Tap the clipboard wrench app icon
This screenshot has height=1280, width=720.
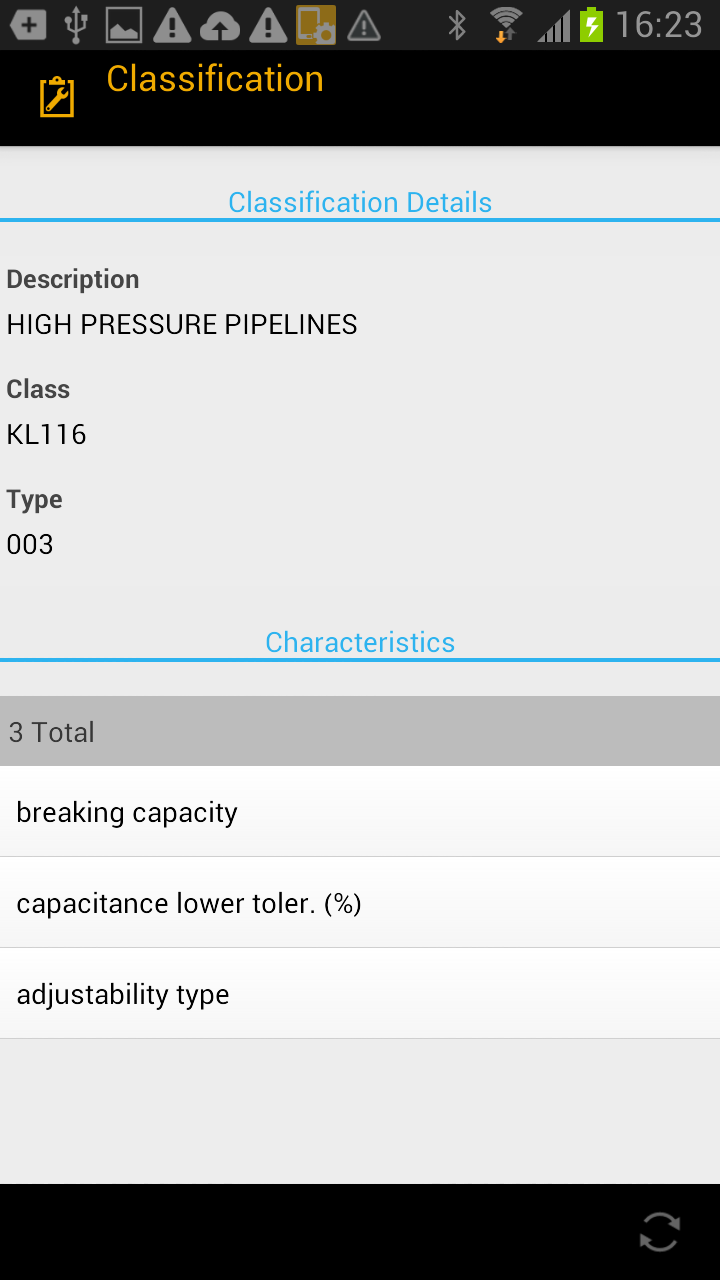(57, 97)
